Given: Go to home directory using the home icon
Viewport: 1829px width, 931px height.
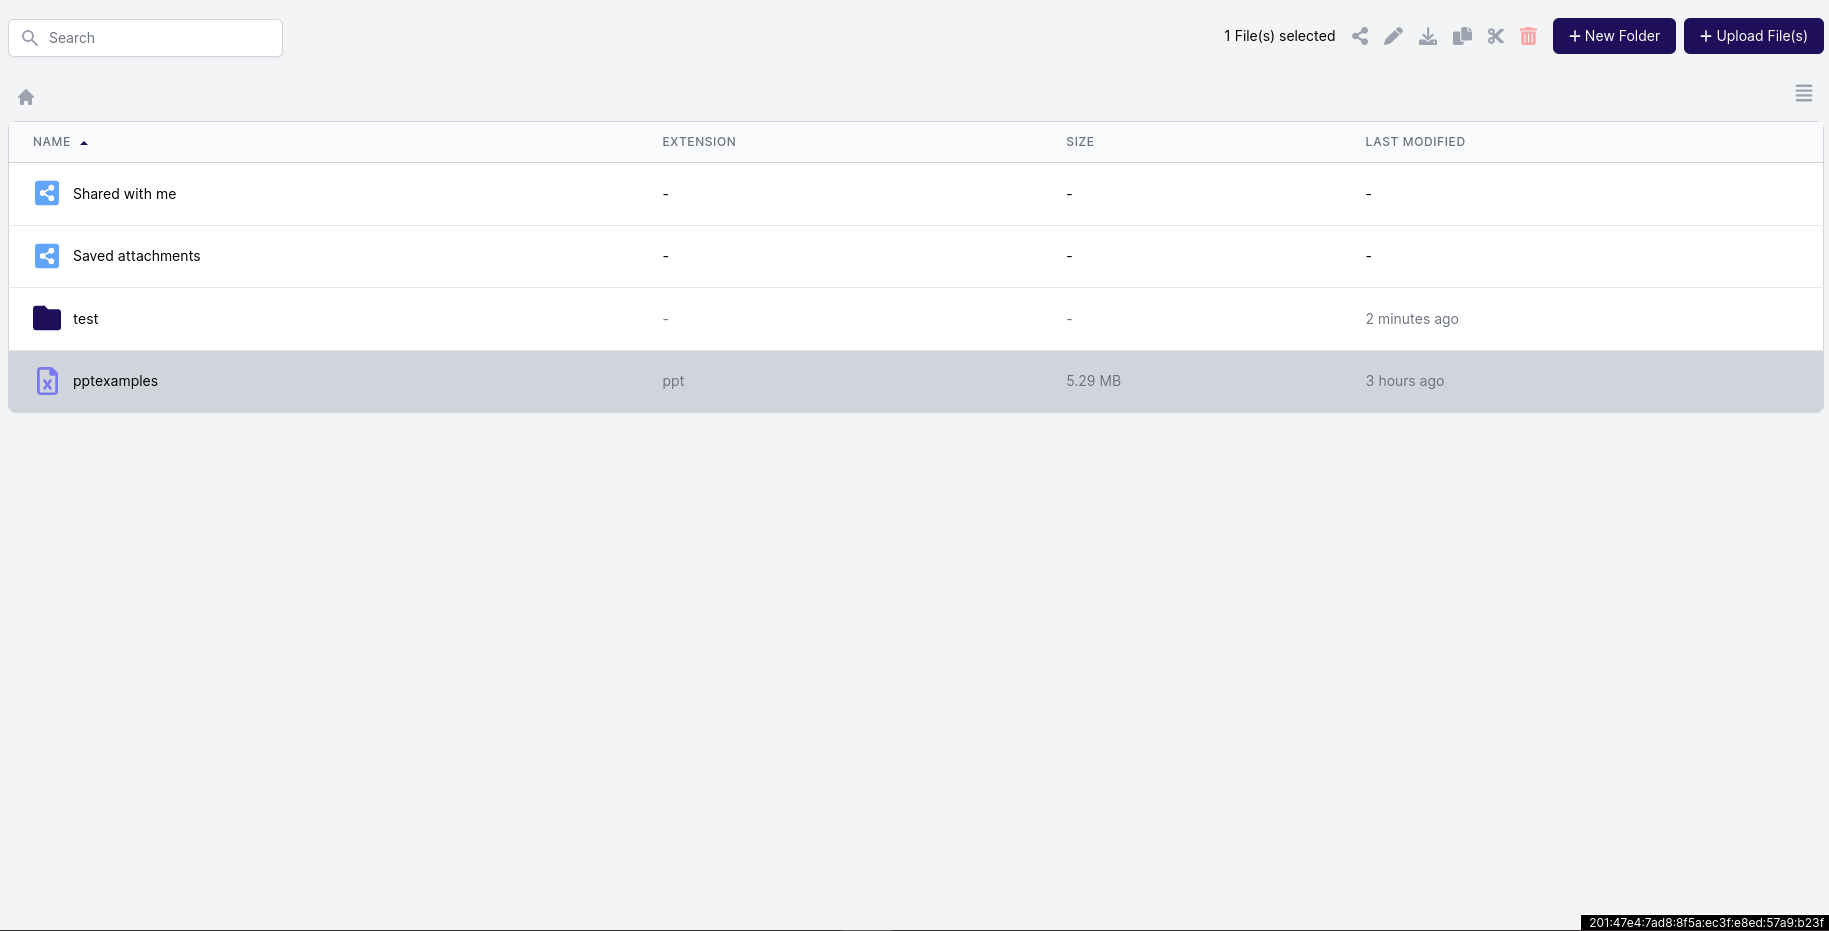Looking at the screenshot, I should point(25,96).
